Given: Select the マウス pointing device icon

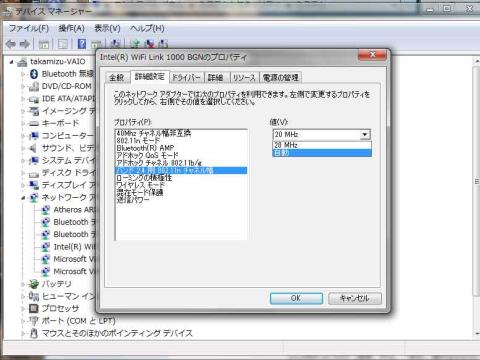Looking at the screenshot, I should (34, 333).
